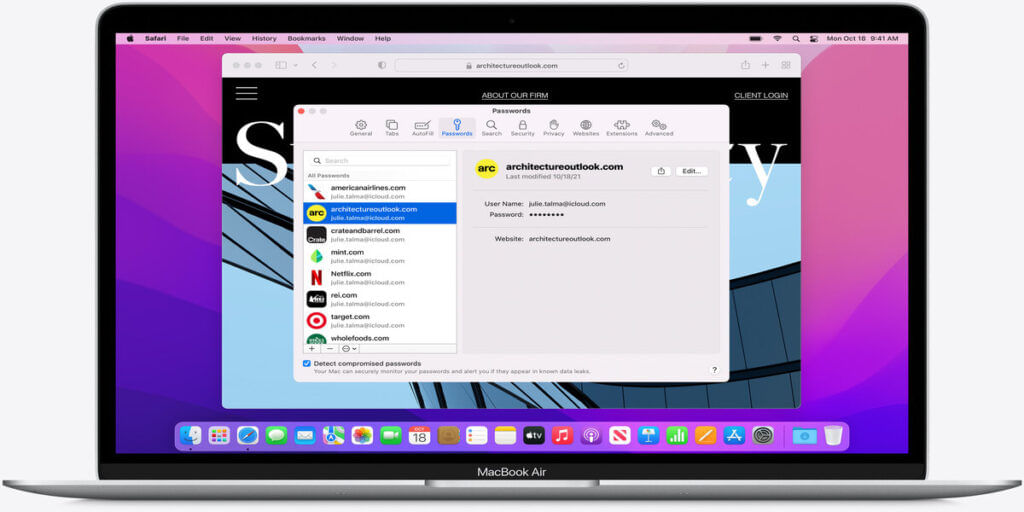Click Safari's Share toolbar icon

click(745, 65)
